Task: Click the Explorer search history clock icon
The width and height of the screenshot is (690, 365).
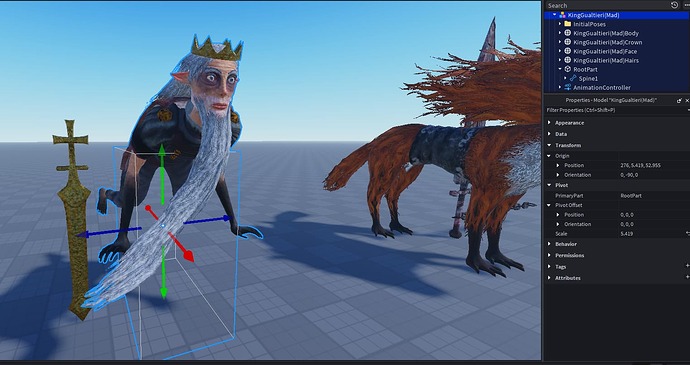Action: (x=674, y=5)
